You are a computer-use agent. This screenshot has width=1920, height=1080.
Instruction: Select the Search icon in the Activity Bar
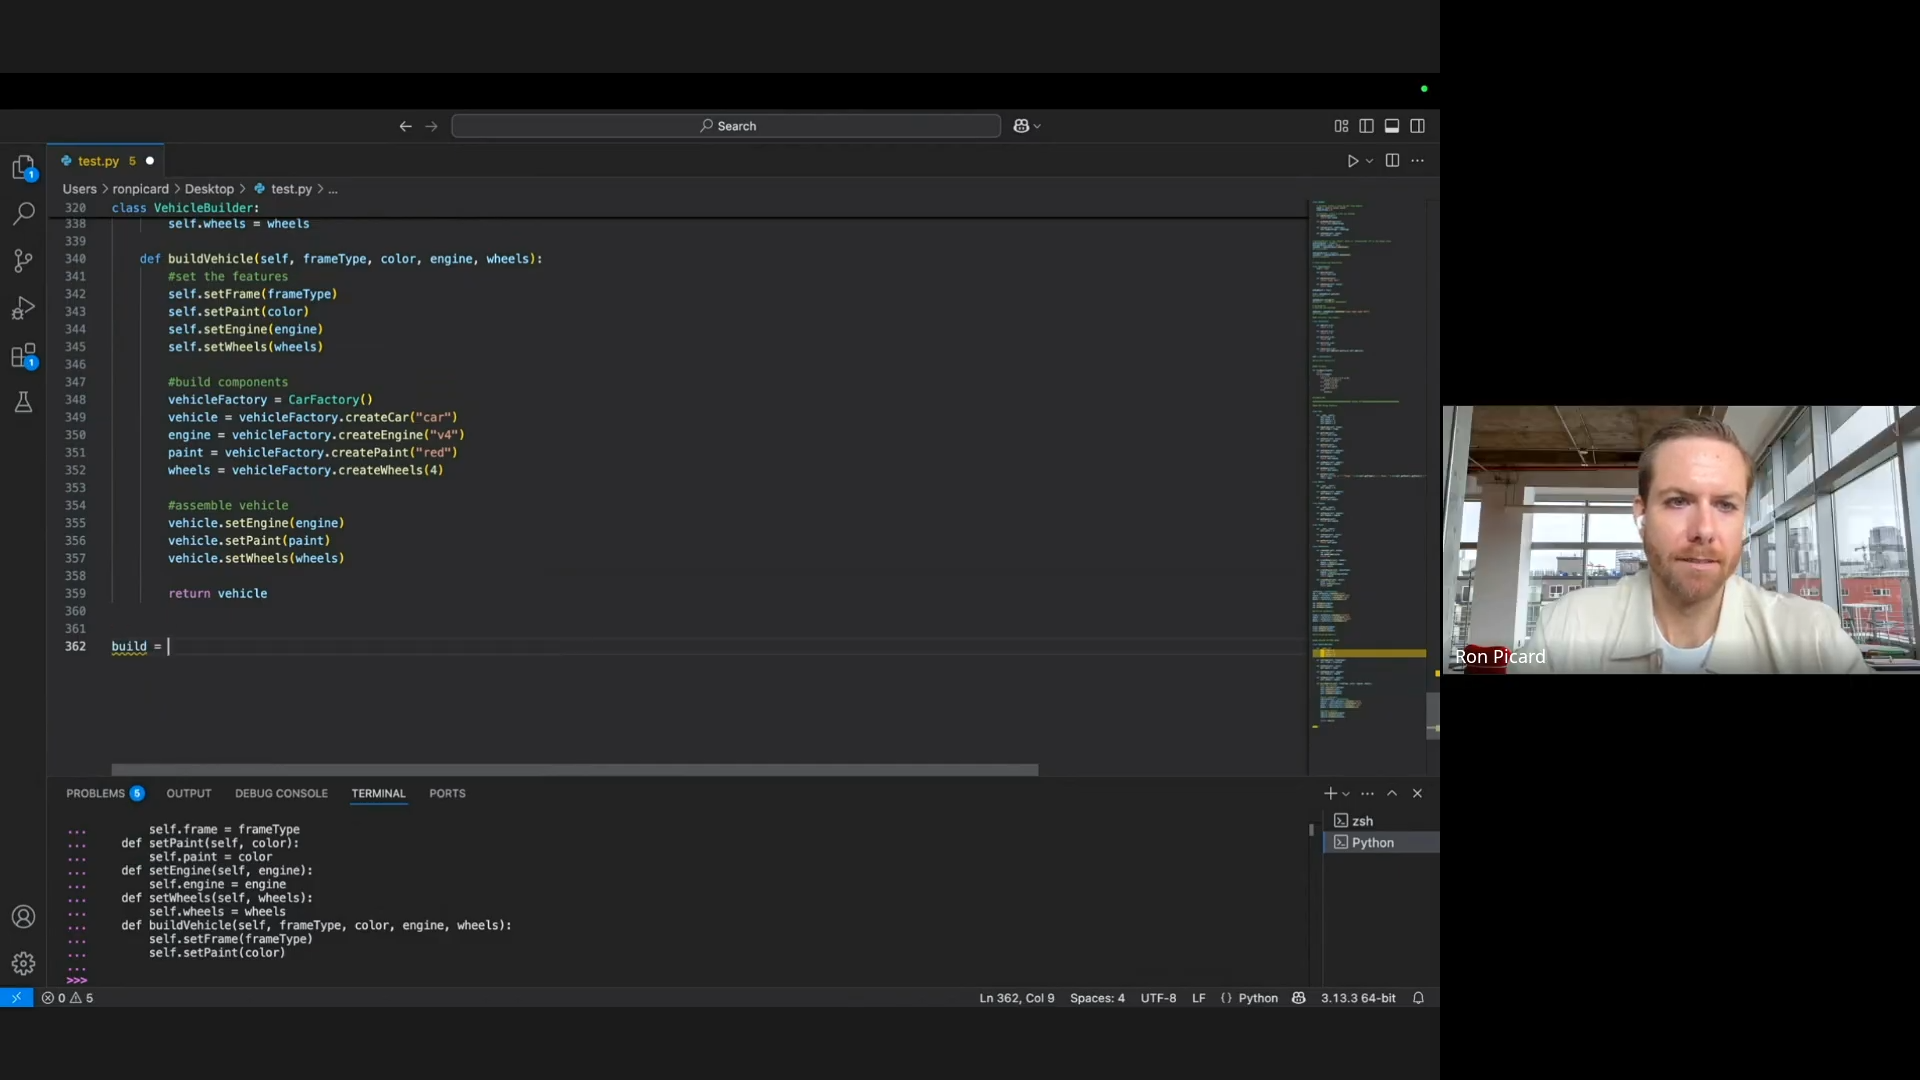23,214
